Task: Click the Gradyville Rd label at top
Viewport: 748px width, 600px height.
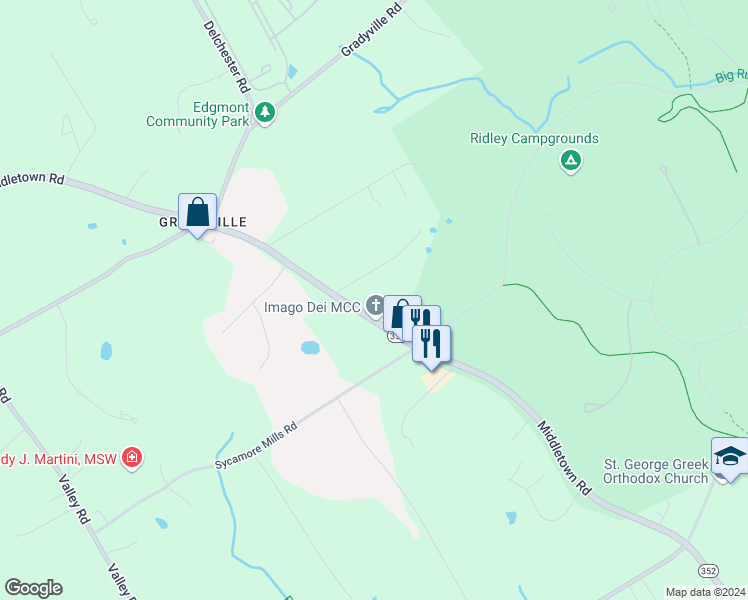Action: [x=372, y=28]
